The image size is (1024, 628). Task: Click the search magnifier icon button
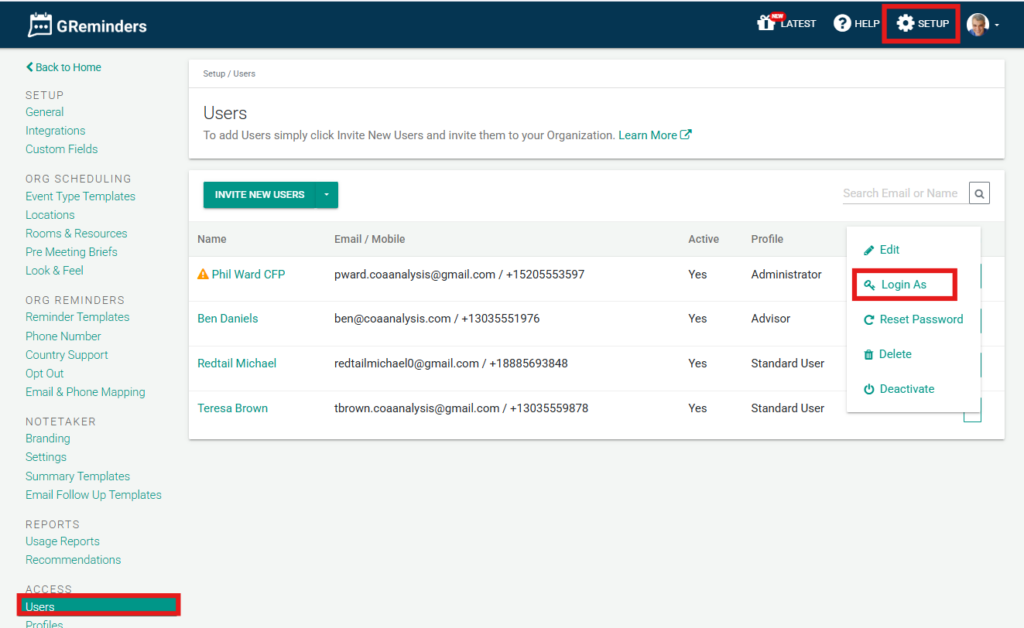click(x=979, y=193)
